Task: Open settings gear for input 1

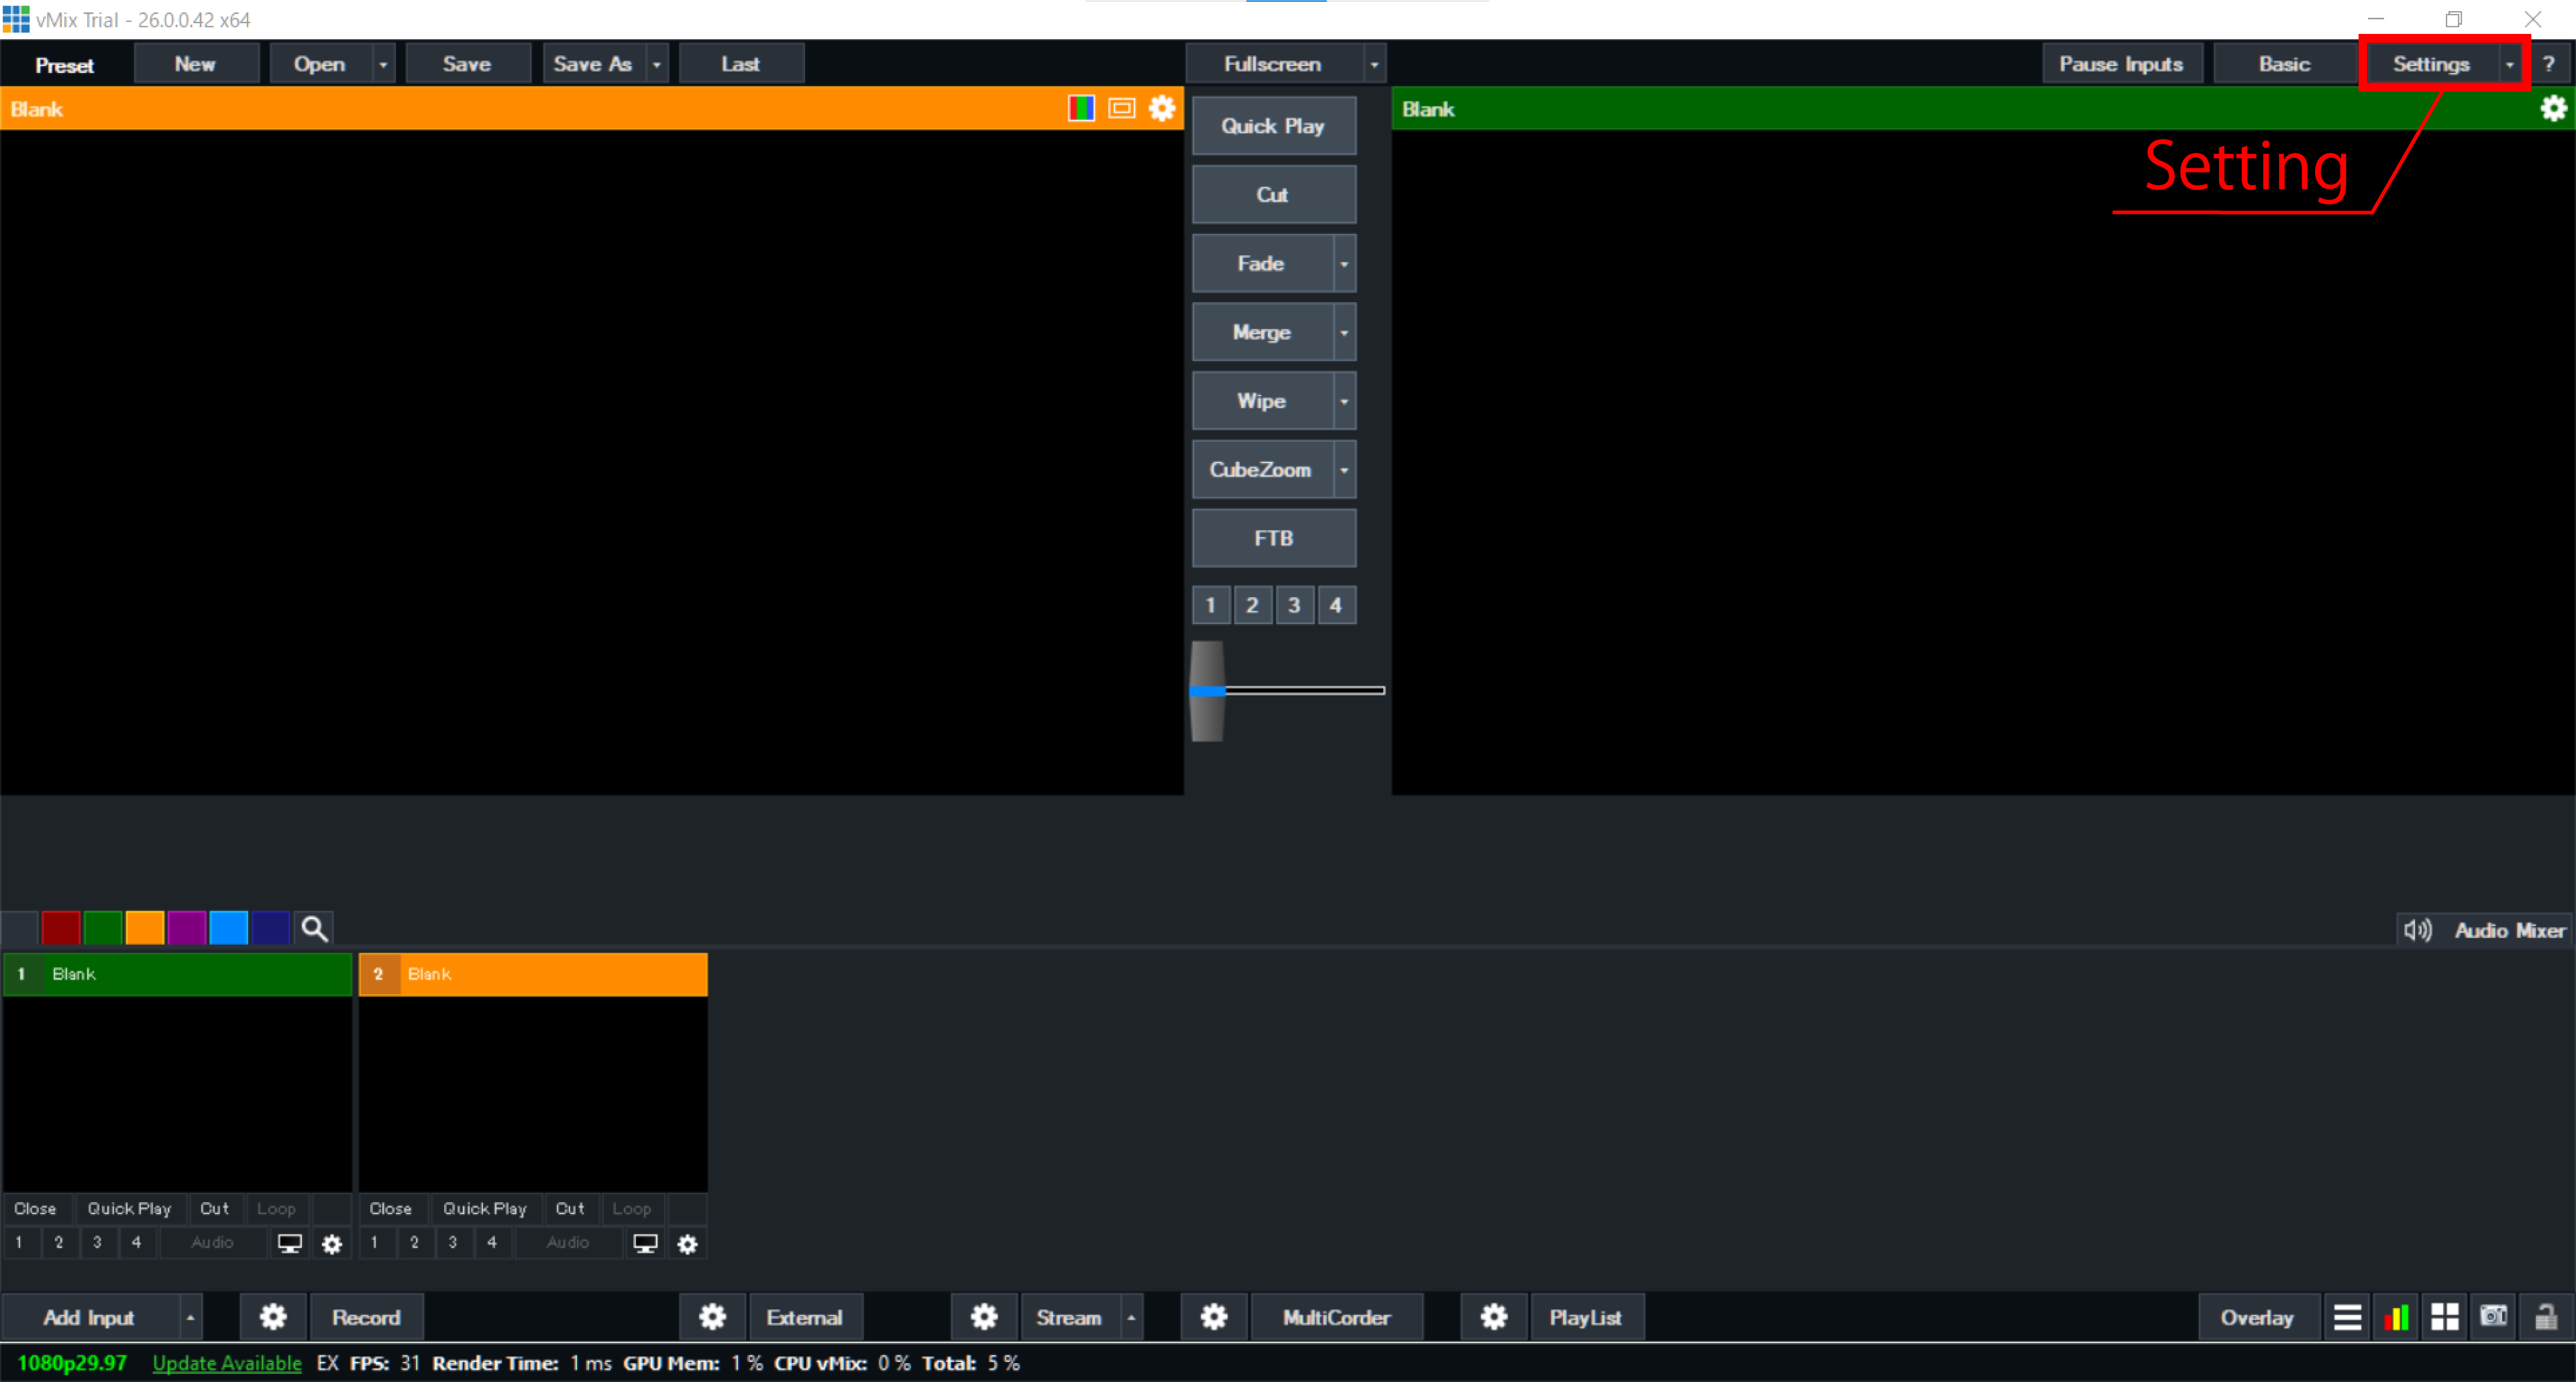Action: pos(332,1244)
